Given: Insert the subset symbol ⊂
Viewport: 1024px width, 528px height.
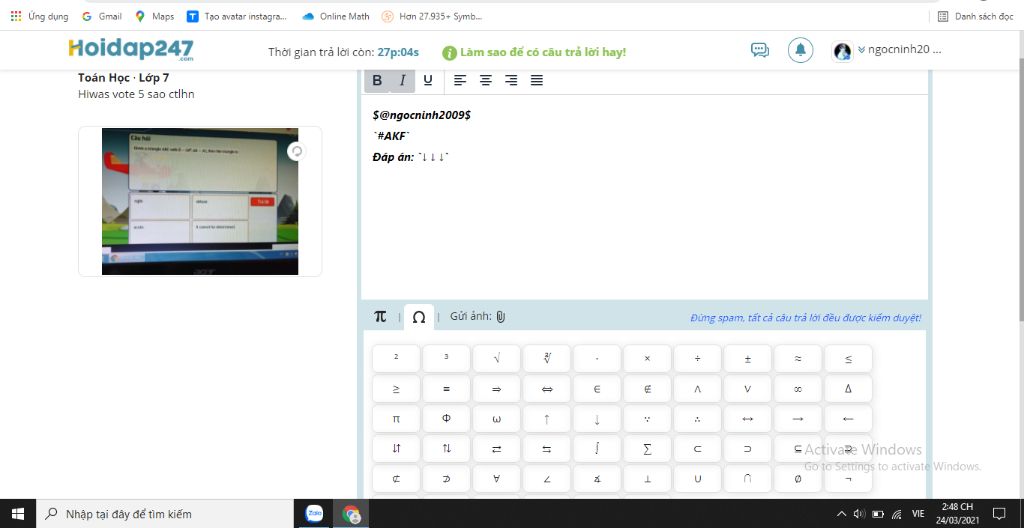Looking at the screenshot, I should (x=697, y=449).
